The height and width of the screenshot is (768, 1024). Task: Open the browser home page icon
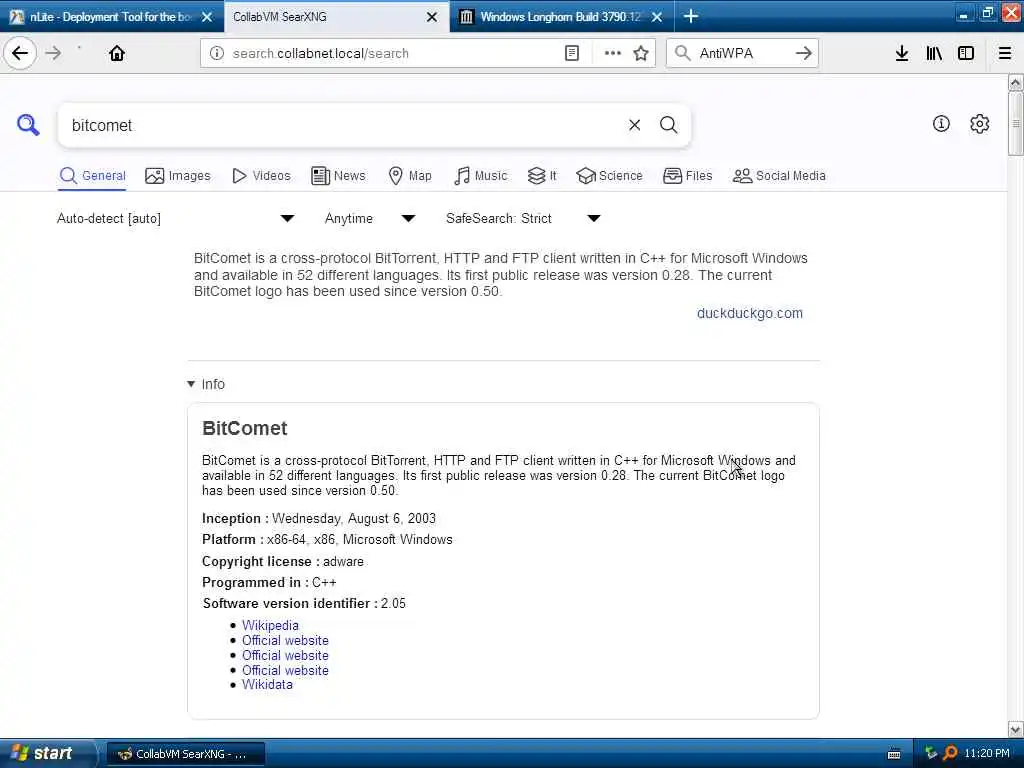[x=117, y=53]
